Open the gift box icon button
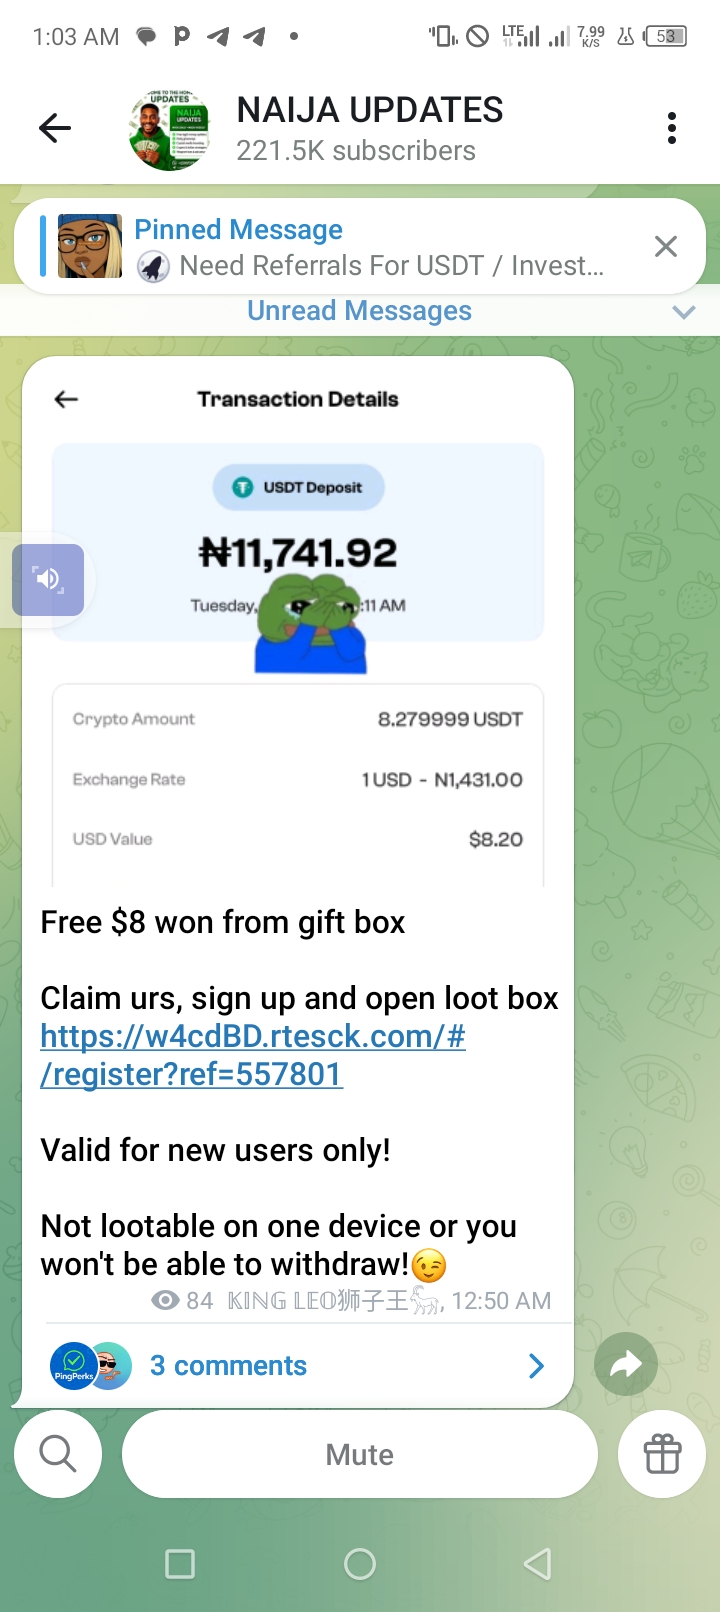Viewport: 720px width, 1612px height. click(662, 1454)
